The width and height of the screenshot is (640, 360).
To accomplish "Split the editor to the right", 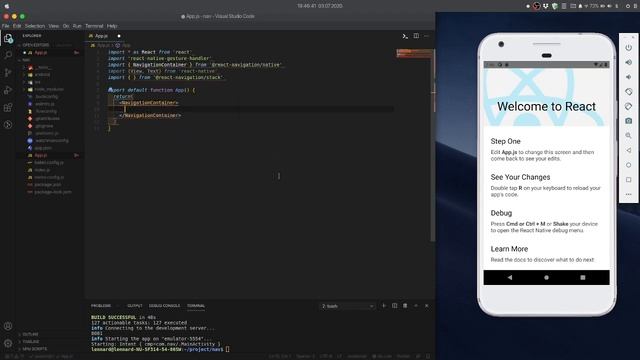I will (416, 36).
